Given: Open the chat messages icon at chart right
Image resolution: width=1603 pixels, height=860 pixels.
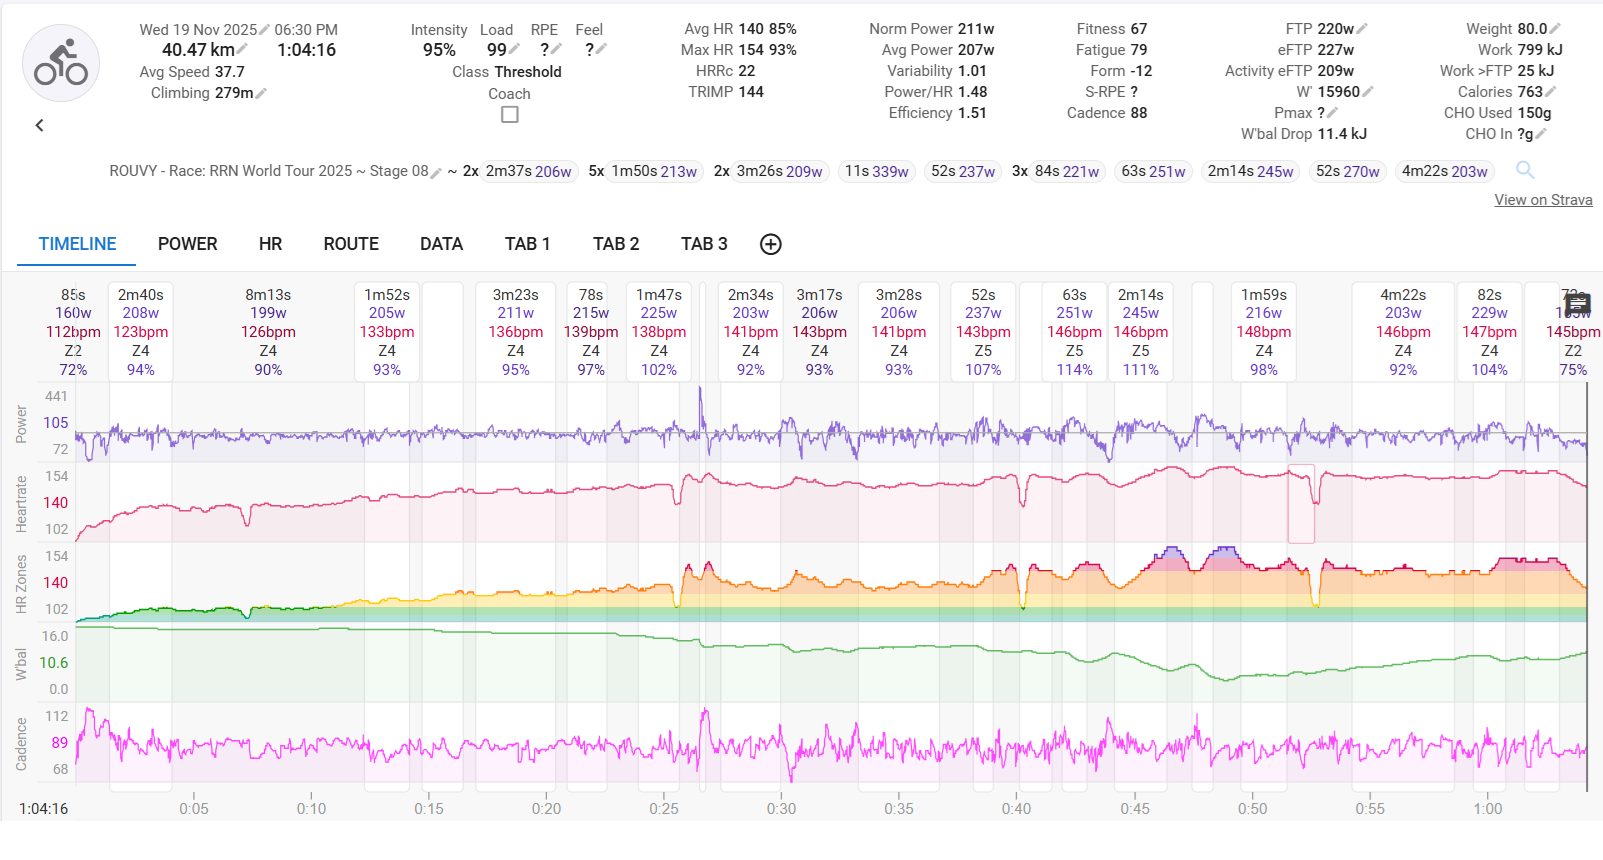Looking at the screenshot, I should click(1577, 304).
